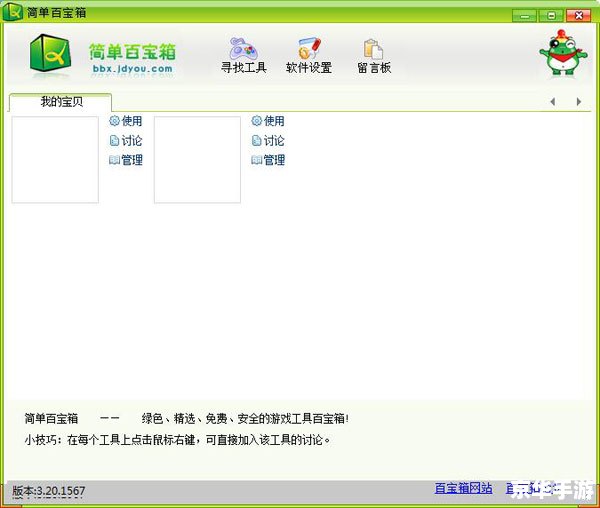Select the first tool thumbnail box
This screenshot has height=508, width=600.
pos(55,160)
